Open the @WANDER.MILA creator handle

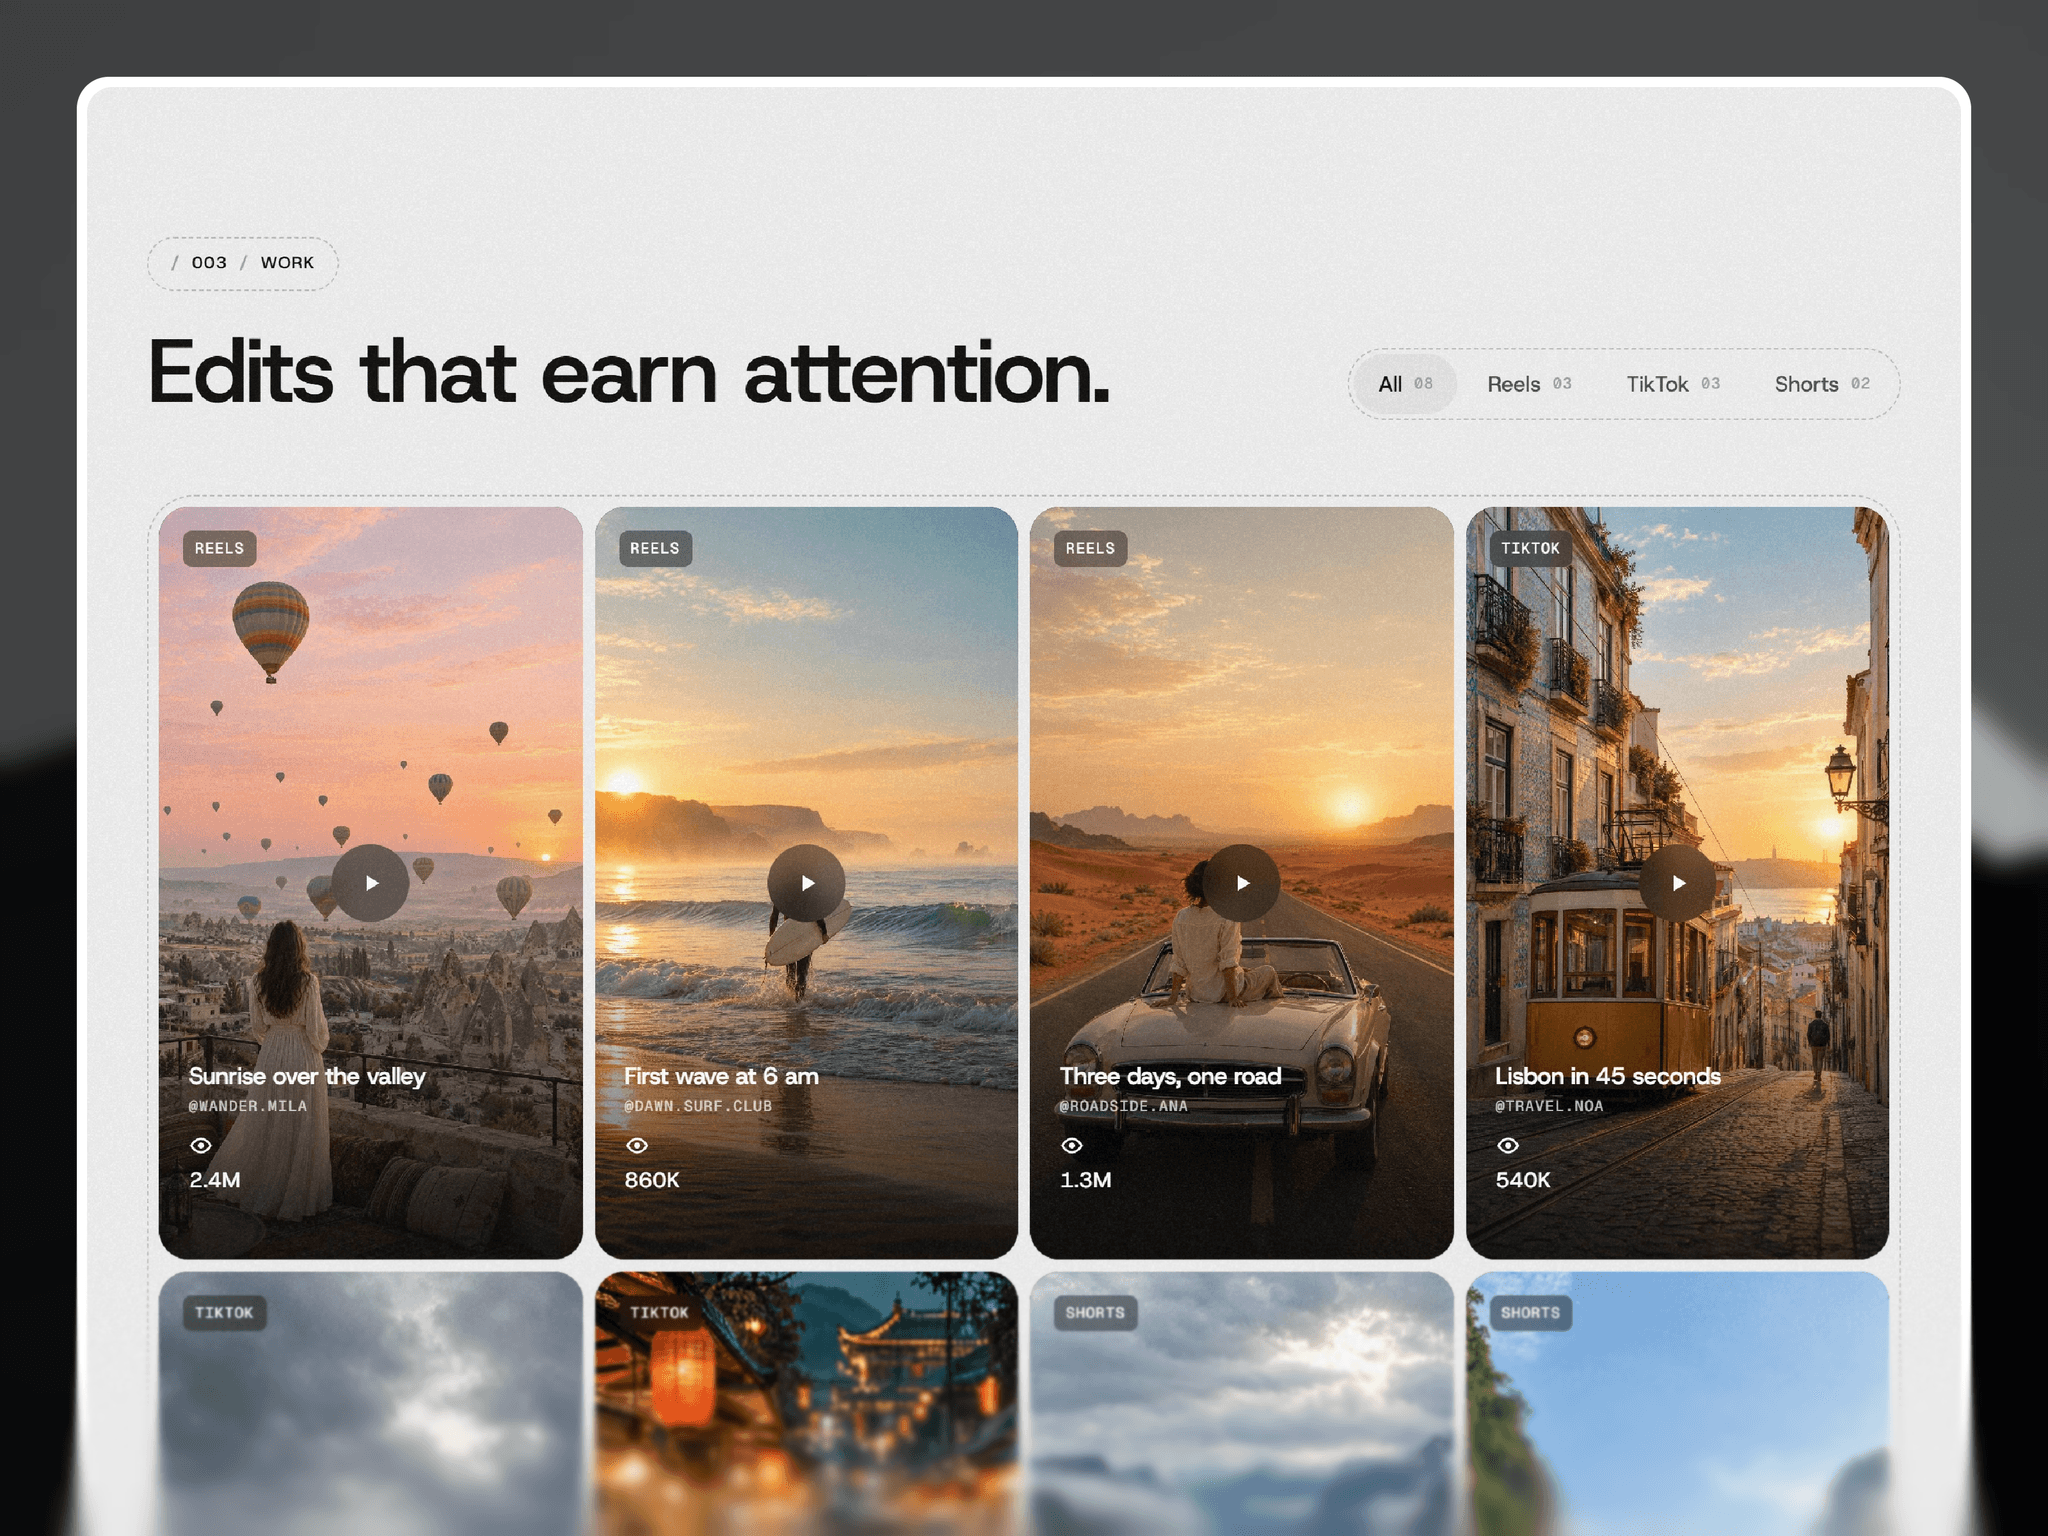pyautogui.click(x=248, y=1106)
